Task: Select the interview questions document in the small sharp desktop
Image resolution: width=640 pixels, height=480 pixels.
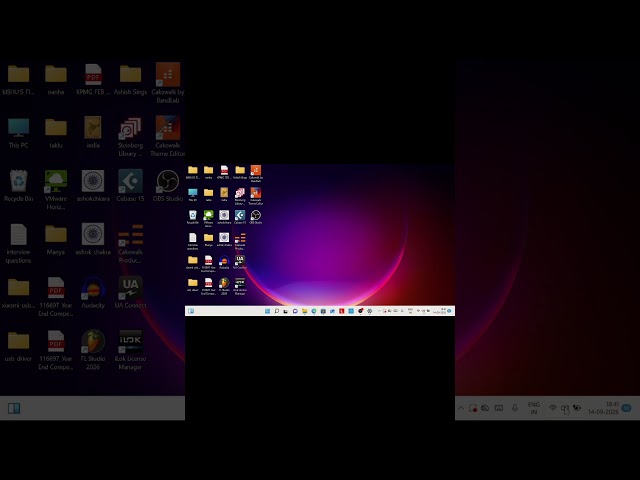Action: pos(193,241)
